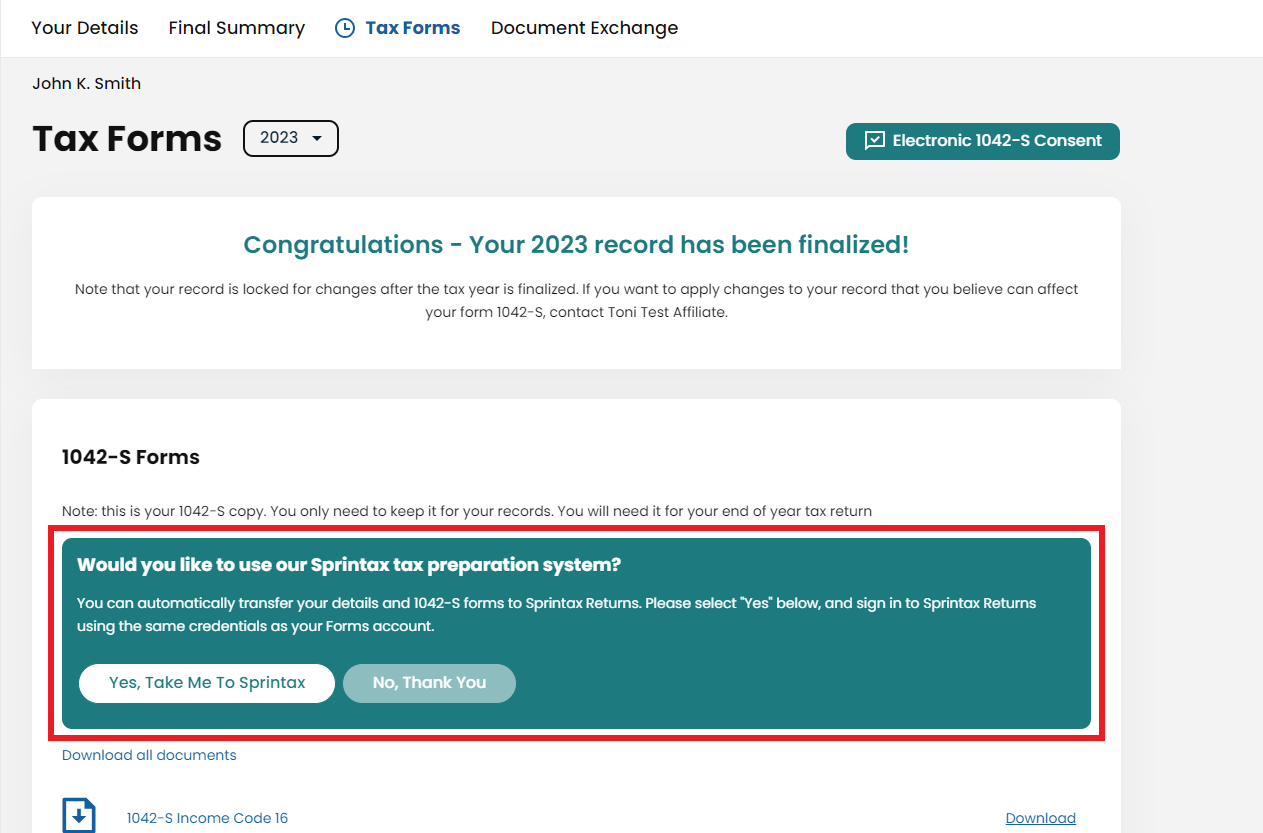Click the Electronic 1042-S Consent button

983,141
